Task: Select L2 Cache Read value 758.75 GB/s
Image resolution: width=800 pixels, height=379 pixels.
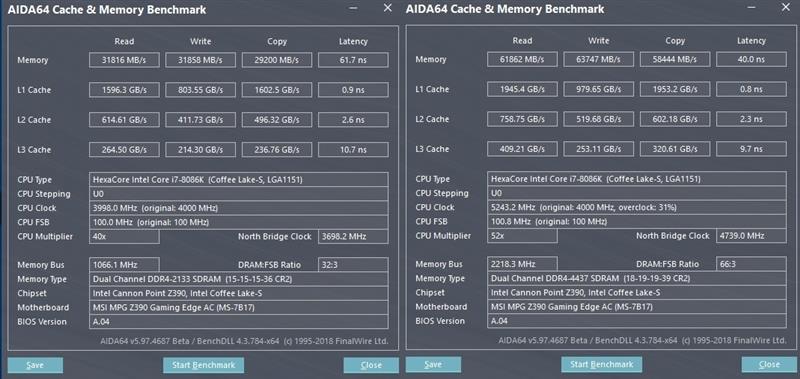Action: (522, 119)
